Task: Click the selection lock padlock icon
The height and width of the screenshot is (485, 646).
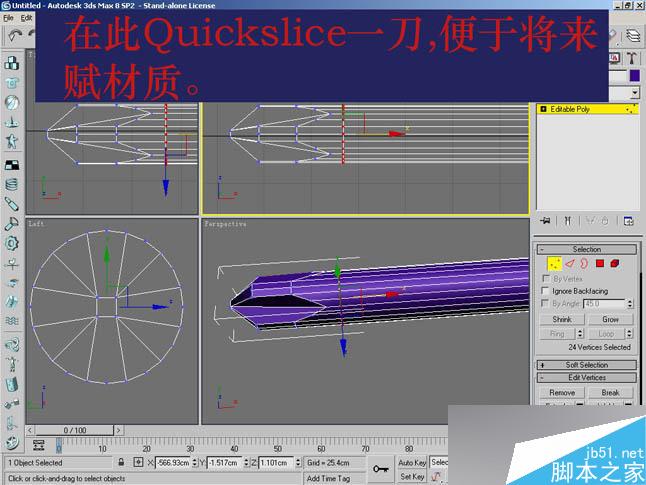Action: pos(121,462)
